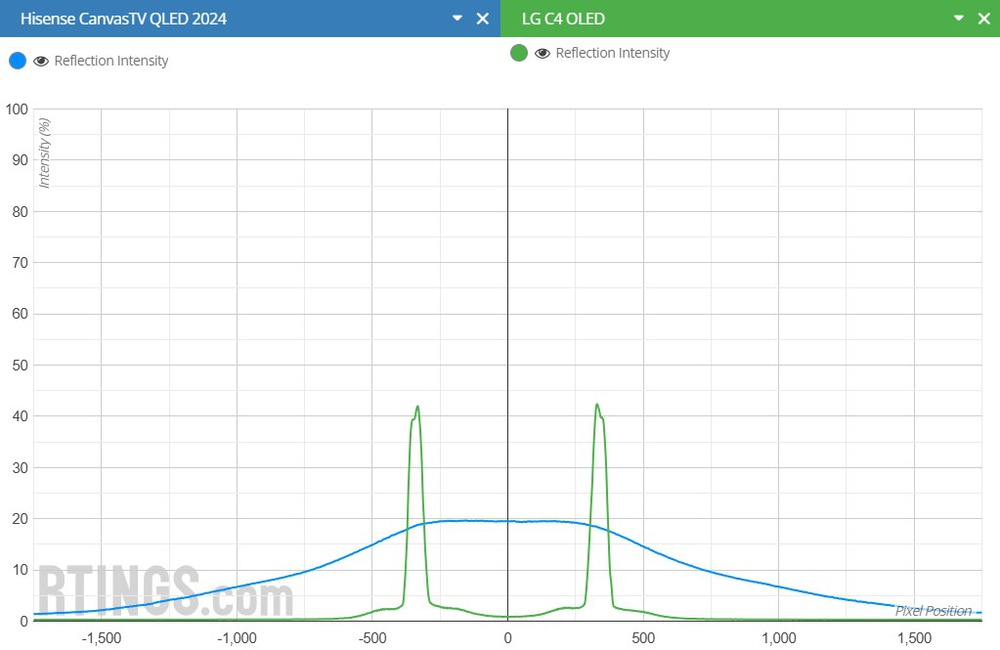Select the Hisense CanvasTV QLED 2024 header
This screenshot has height=650, width=1000.
[124, 19]
